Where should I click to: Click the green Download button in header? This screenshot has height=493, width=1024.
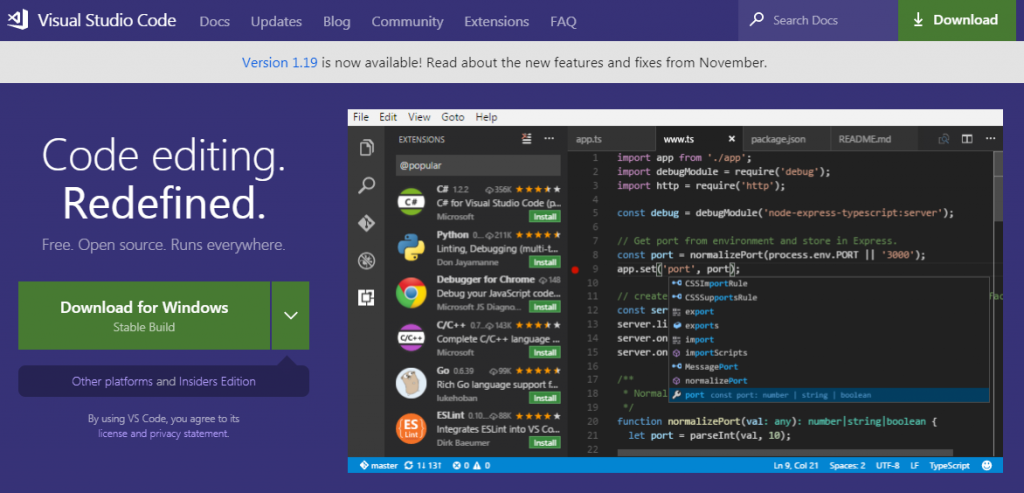[x=957, y=20]
